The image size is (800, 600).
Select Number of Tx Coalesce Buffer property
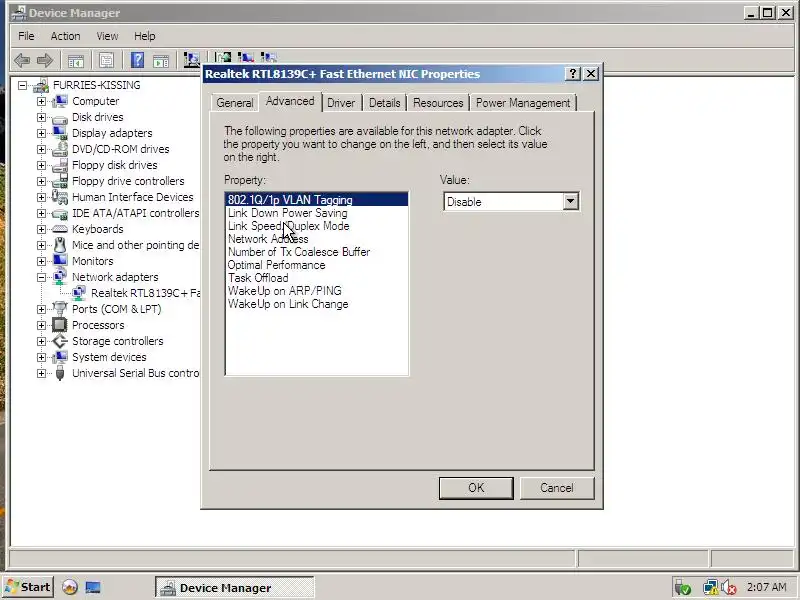pyautogui.click(x=316, y=252)
